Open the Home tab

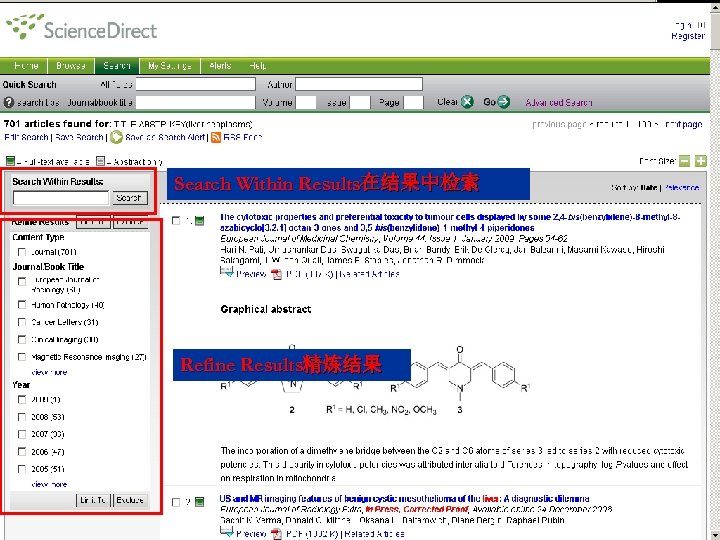click(x=26, y=66)
